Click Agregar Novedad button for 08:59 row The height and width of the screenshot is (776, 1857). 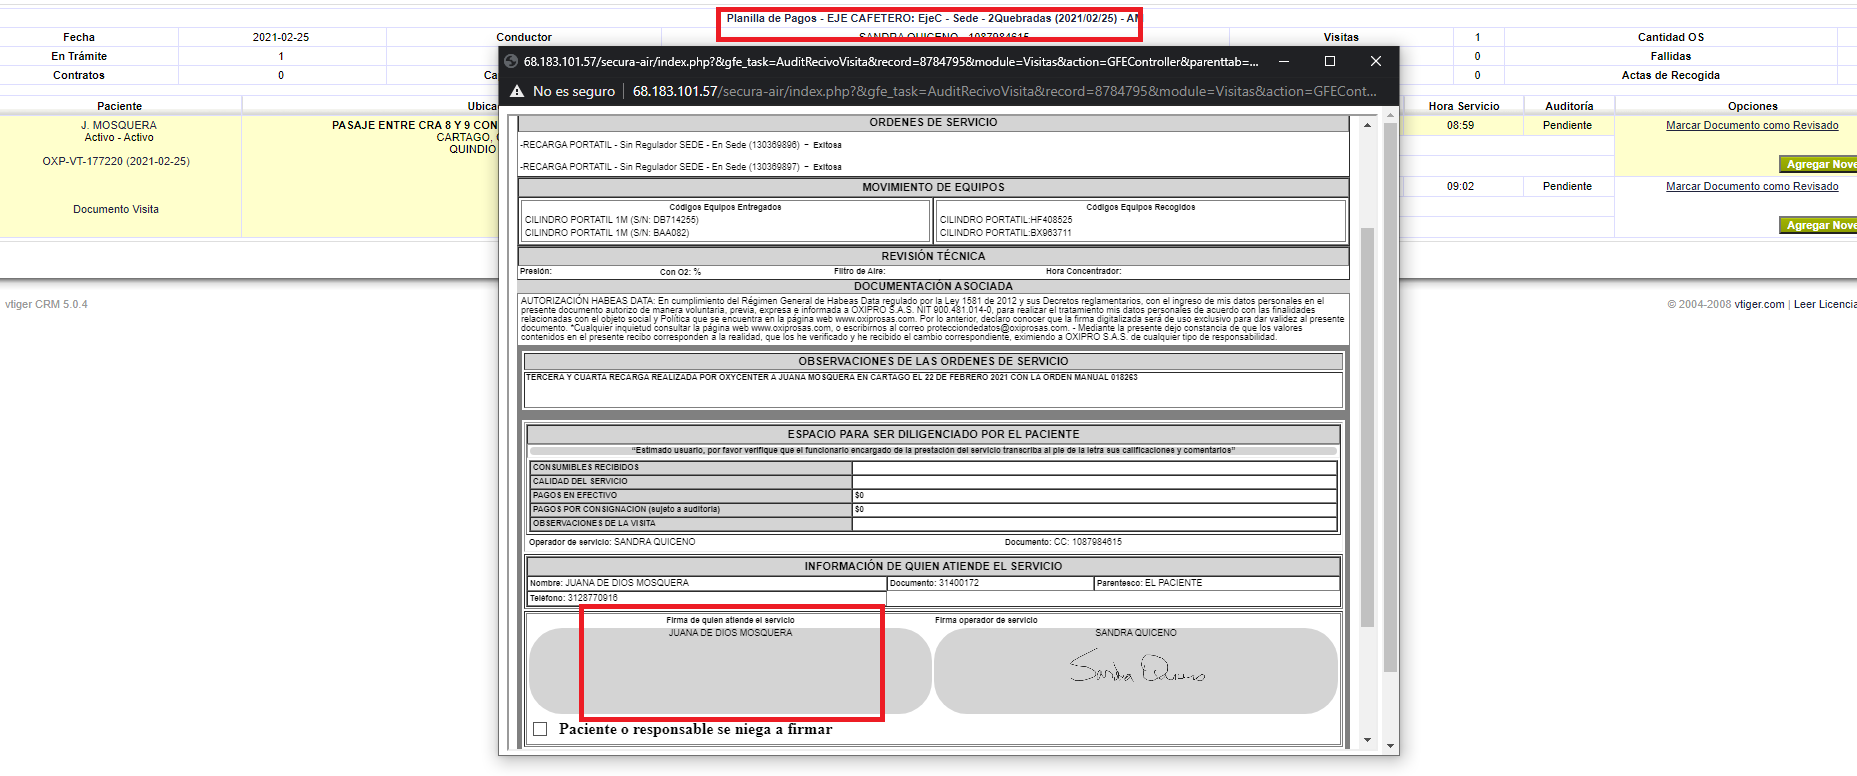(x=1818, y=164)
